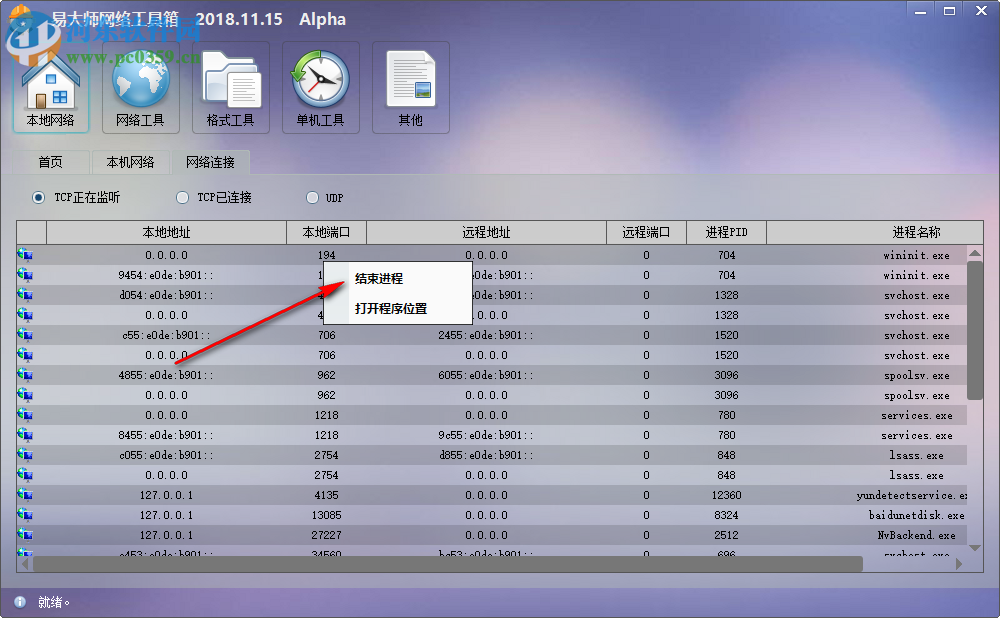This screenshot has width=1000, height=618.
Task: Maximize the 易大师网络工具箱 window
Action: (950, 11)
